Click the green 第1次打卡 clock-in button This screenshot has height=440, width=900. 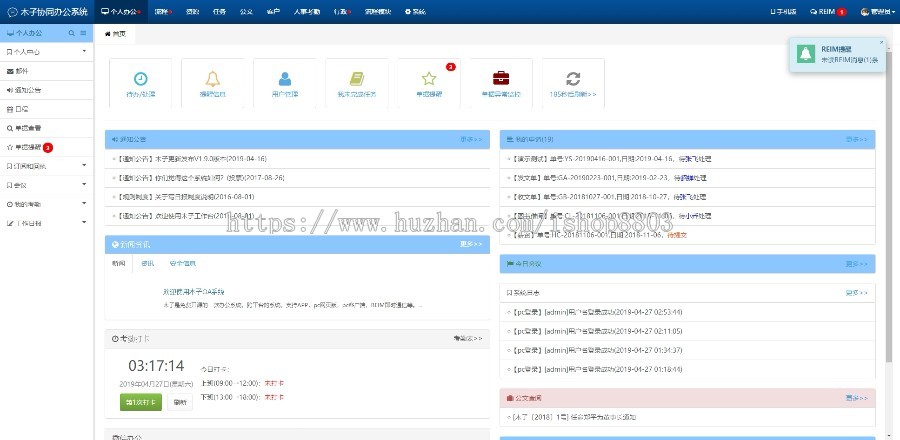click(x=141, y=402)
